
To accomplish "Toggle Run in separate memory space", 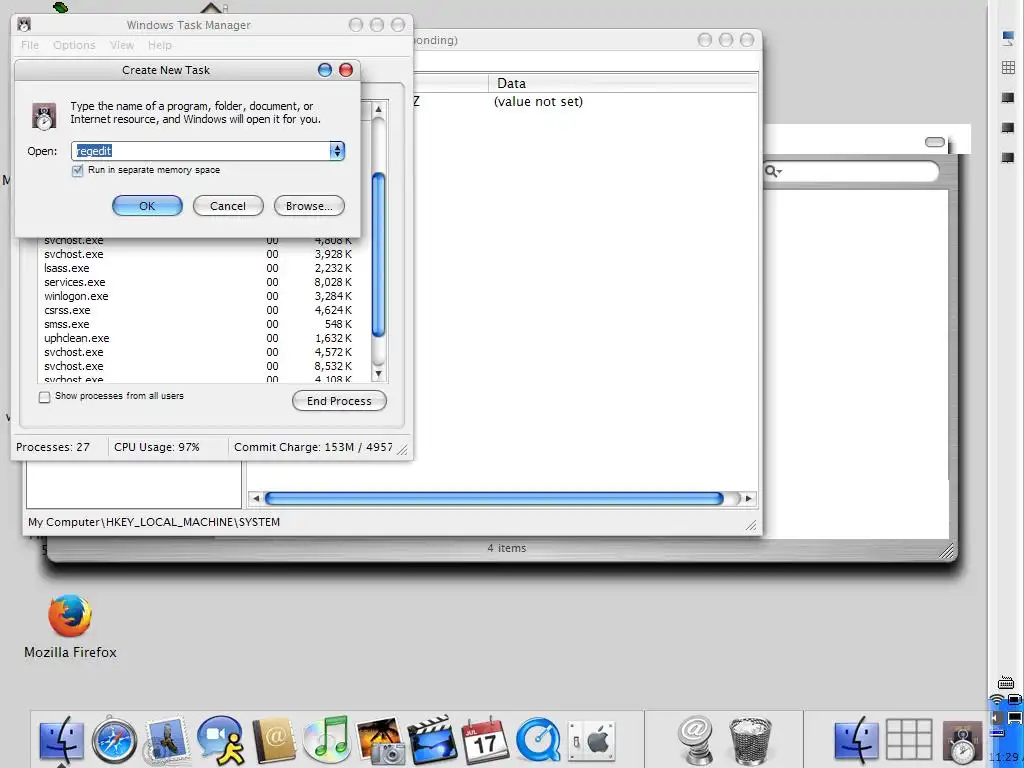I will (78, 170).
